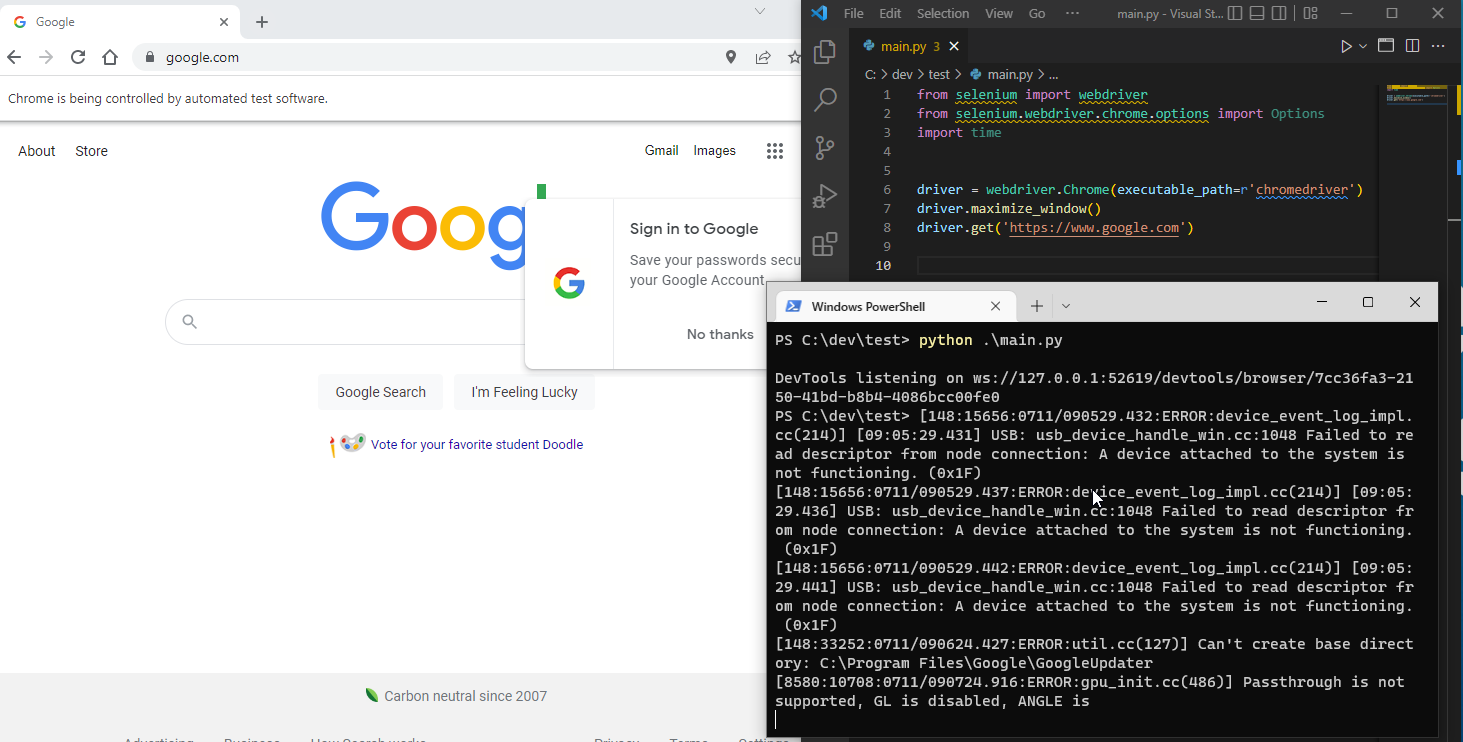Screen dimensions: 1463x742
Task: Close the Windows PowerShell tab
Action: coord(995,306)
